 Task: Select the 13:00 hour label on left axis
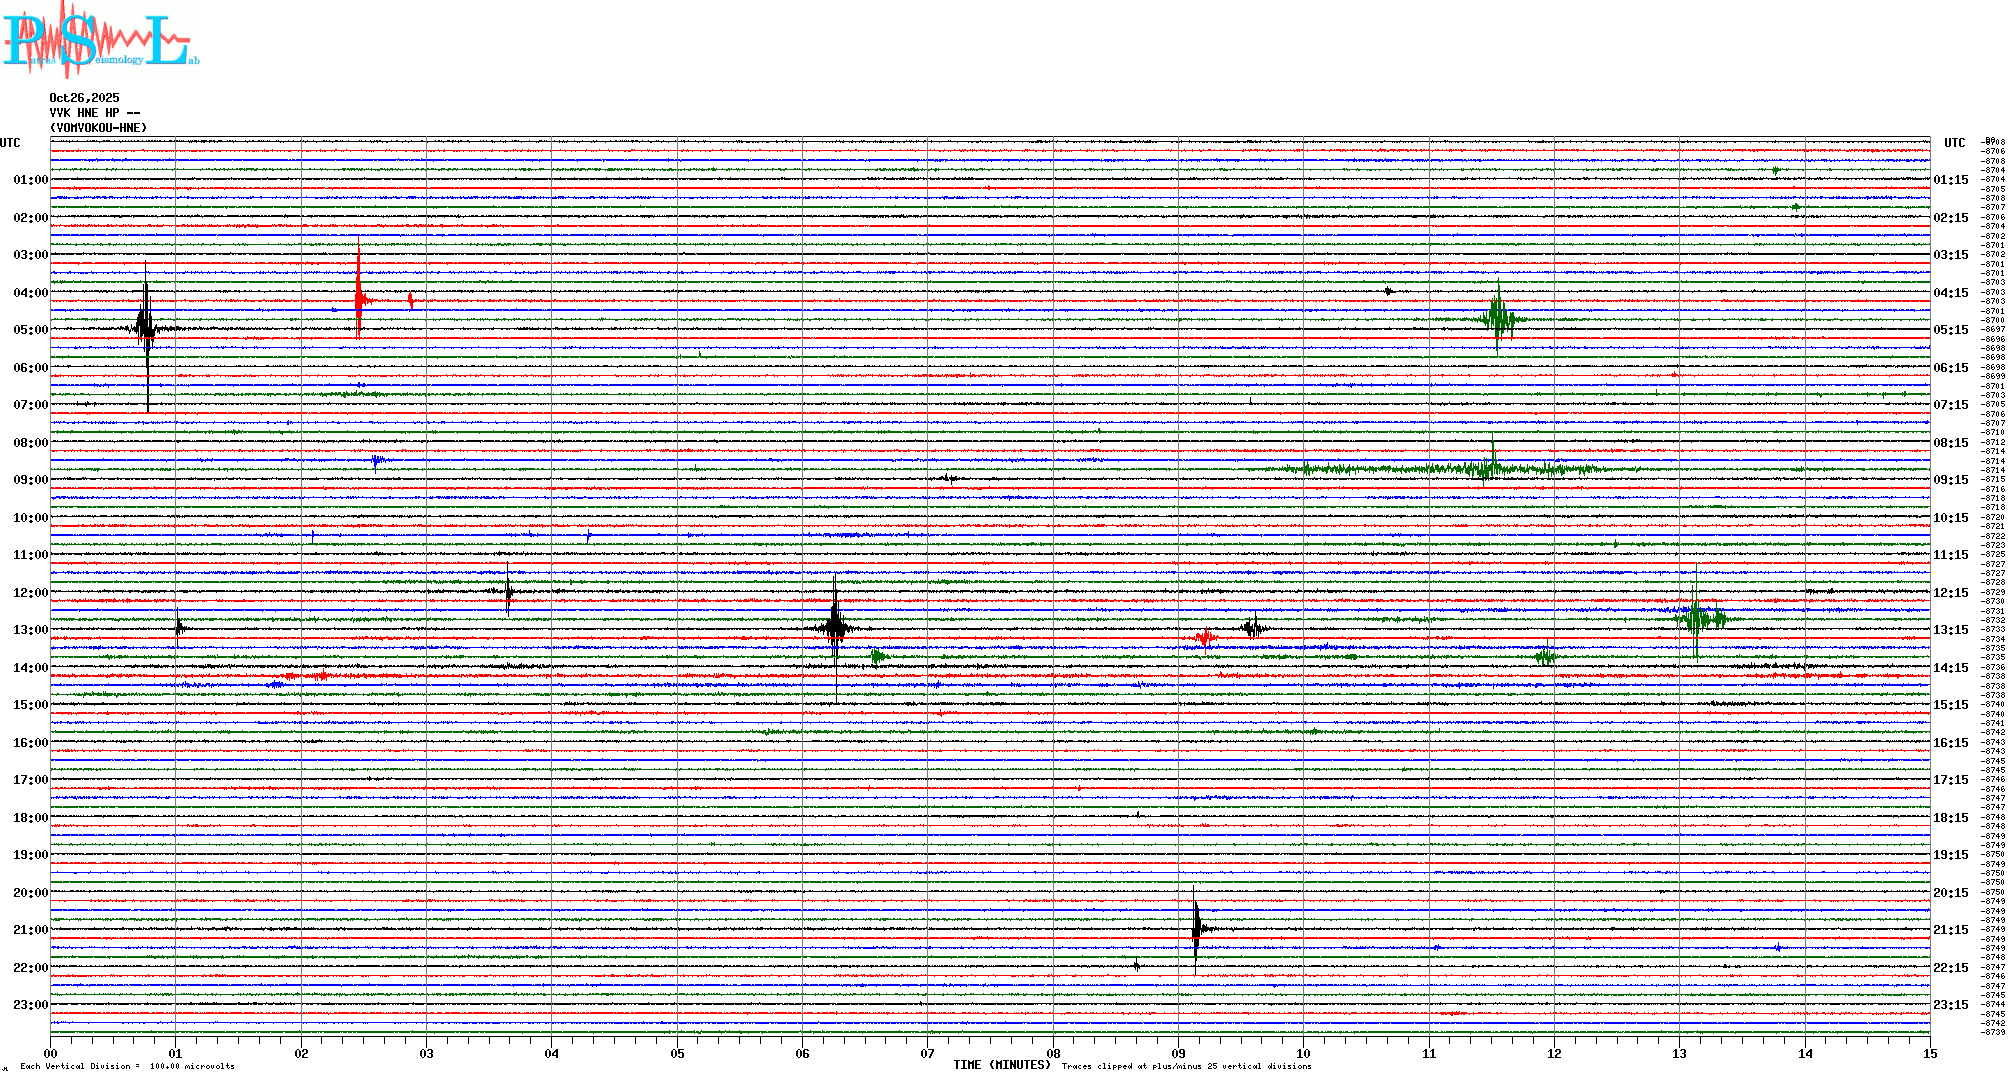click(x=30, y=630)
